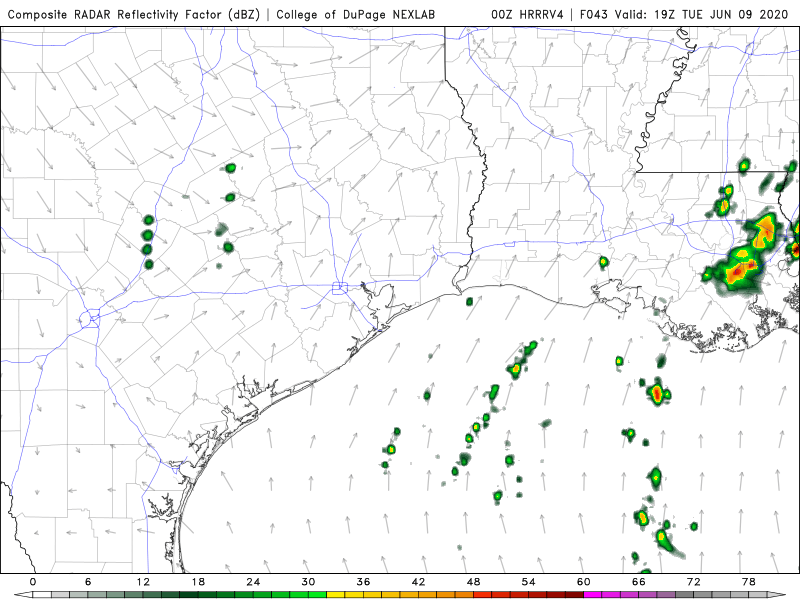Screen dimensions: 800x600
Task: Pick the first yellow color bar segment
Action: click(x=336, y=595)
